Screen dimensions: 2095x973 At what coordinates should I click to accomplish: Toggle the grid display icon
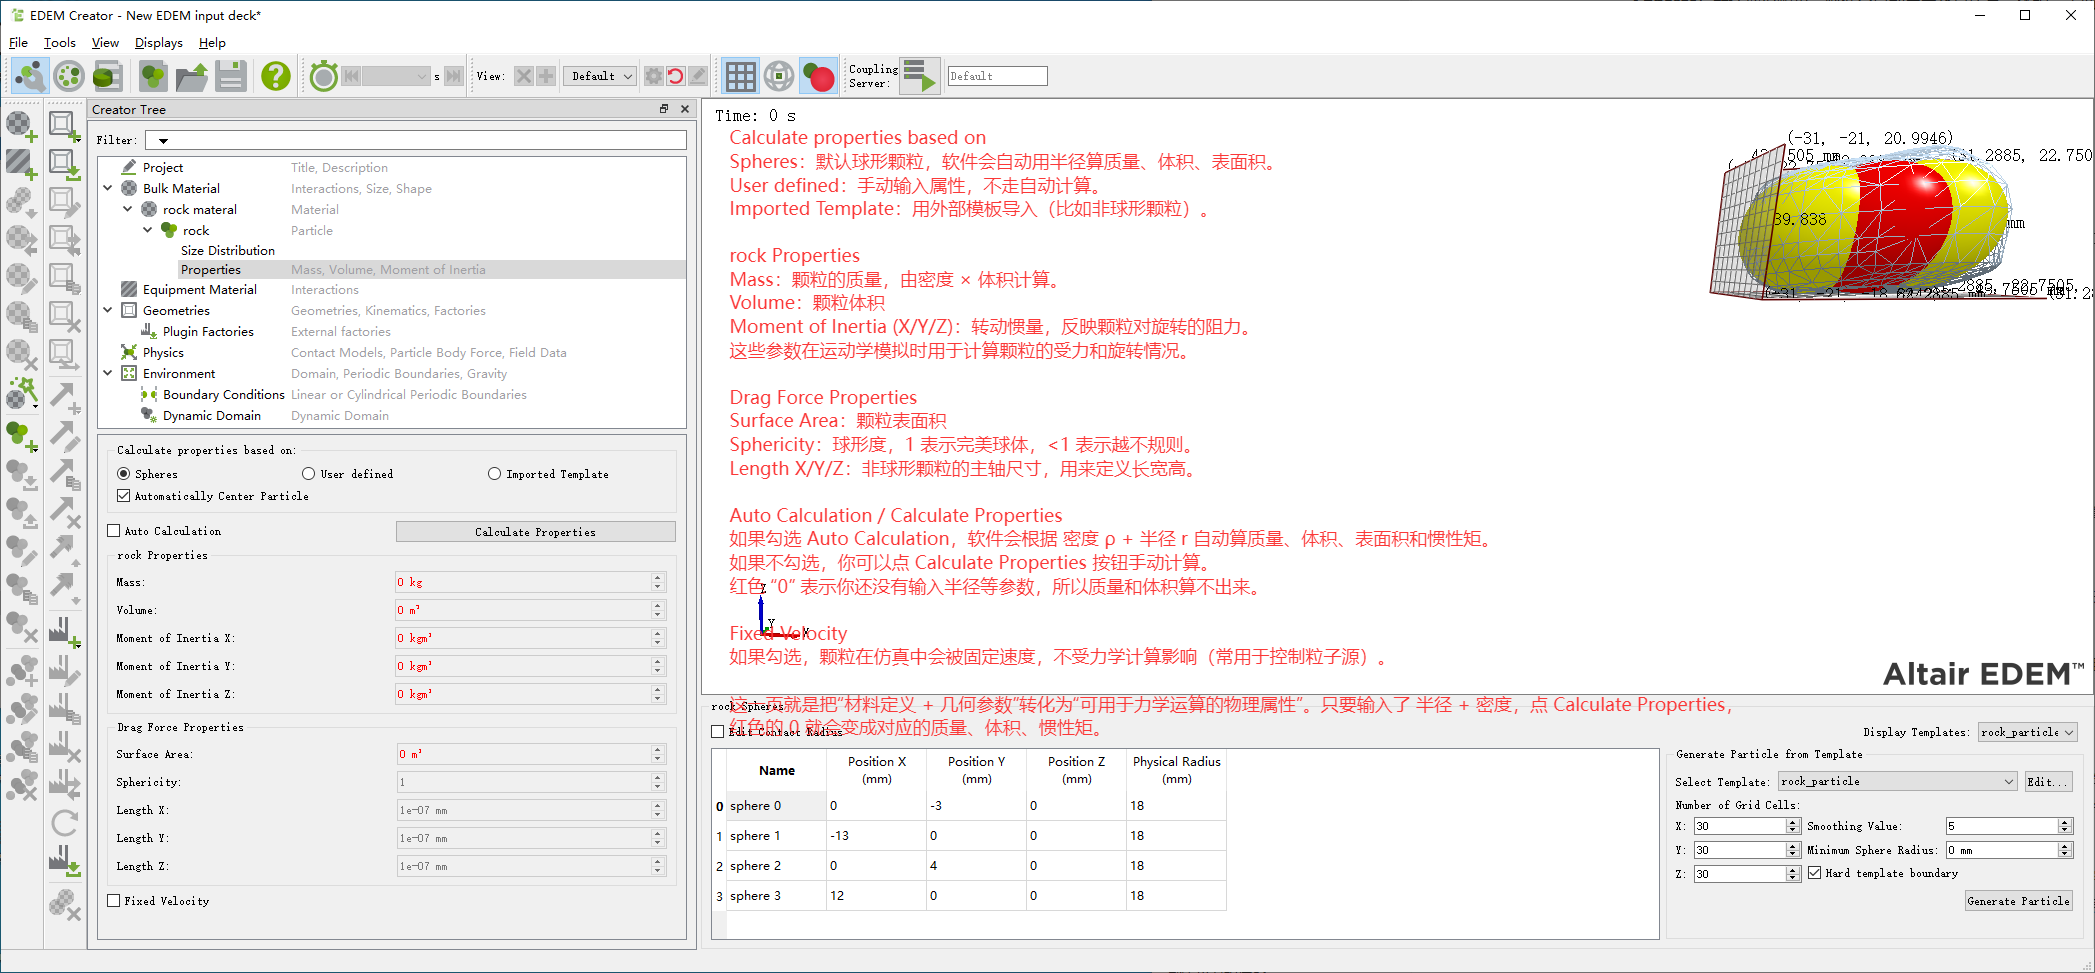(740, 76)
